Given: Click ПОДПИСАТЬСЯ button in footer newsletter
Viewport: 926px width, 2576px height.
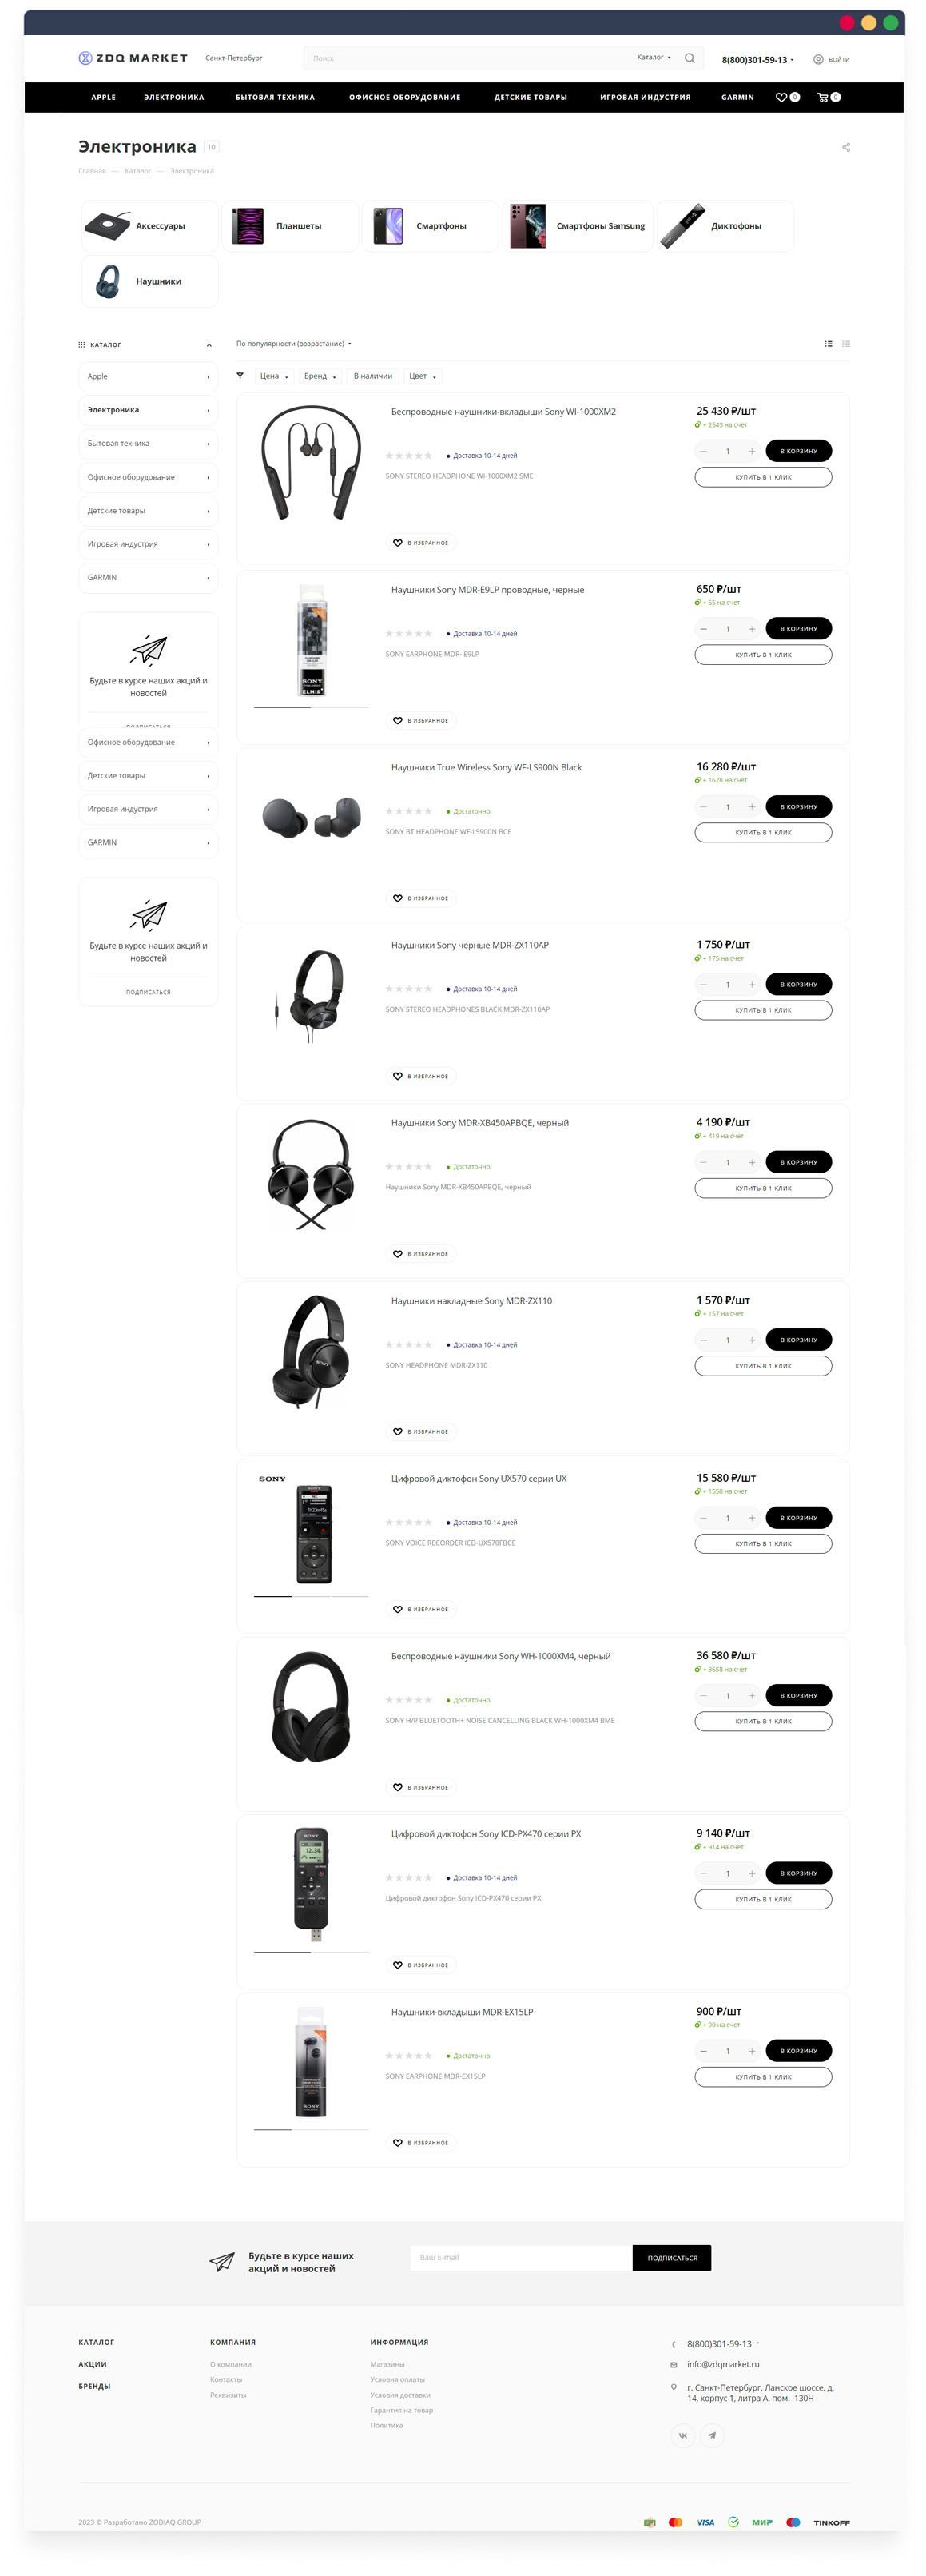Looking at the screenshot, I should coord(672,2258).
